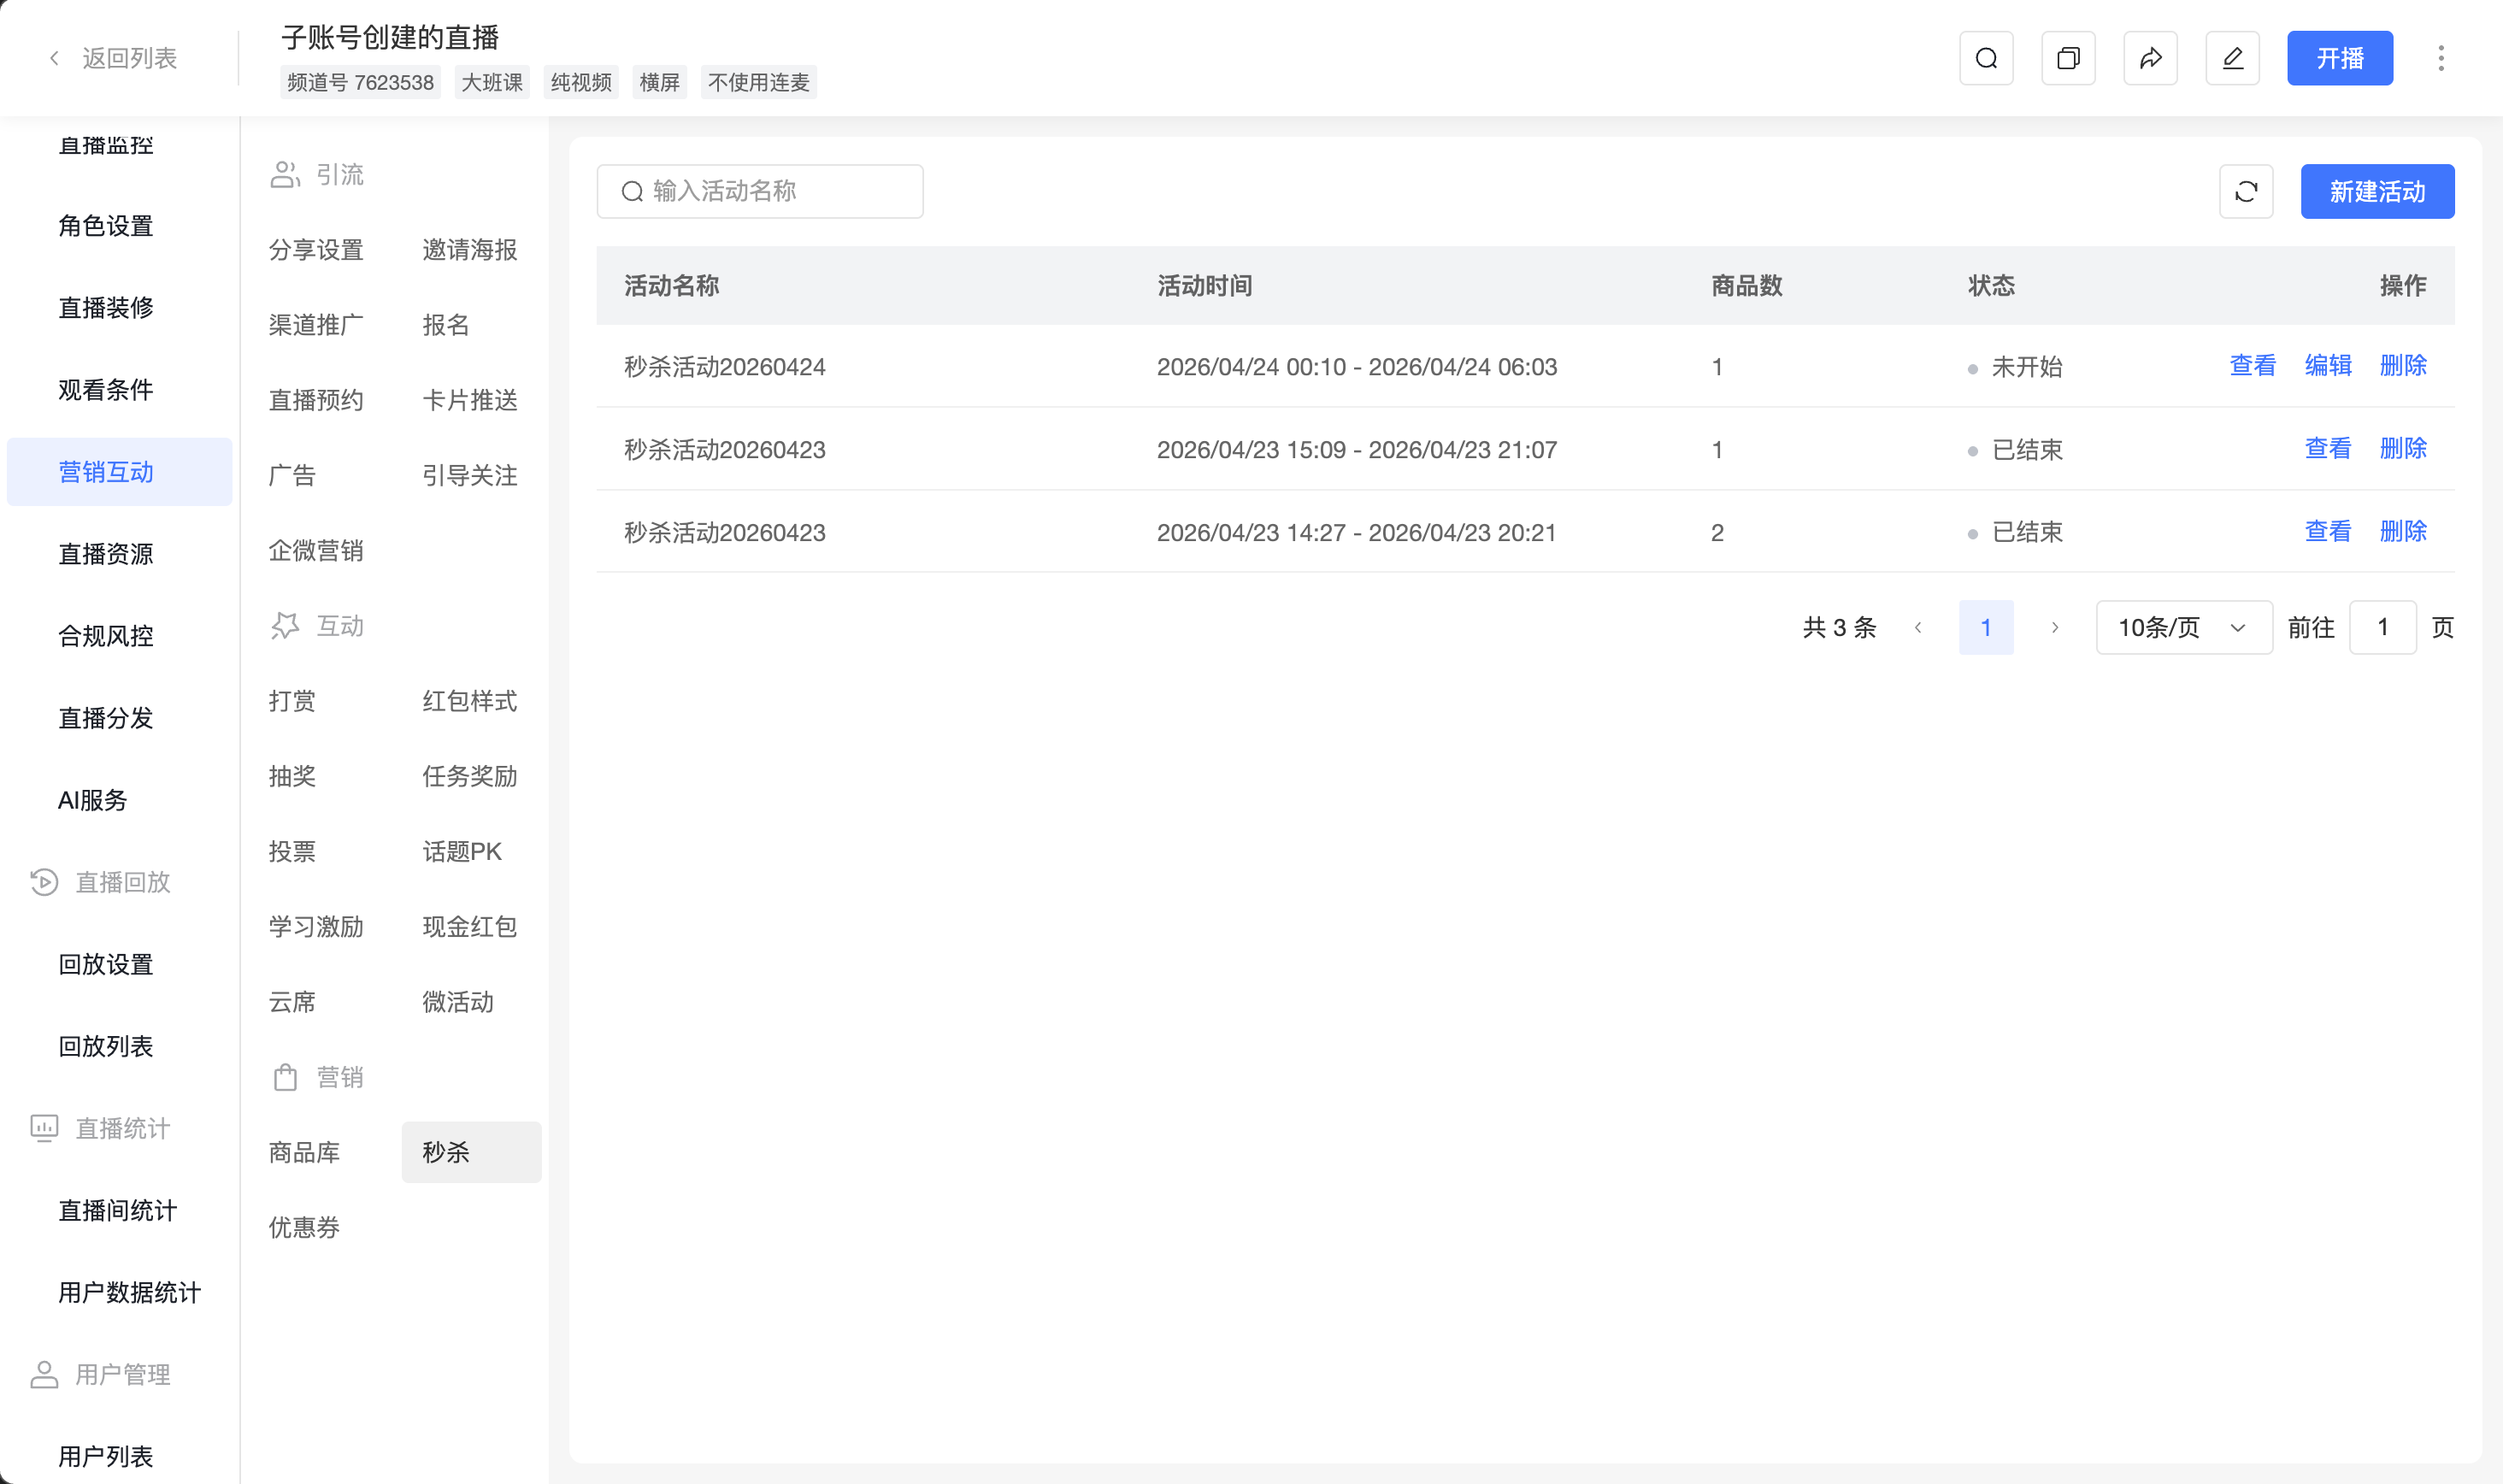The height and width of the screenshot is (1484, 2503).
Task: Click the magnifier icon in activity search box
Action: (632, 191)
